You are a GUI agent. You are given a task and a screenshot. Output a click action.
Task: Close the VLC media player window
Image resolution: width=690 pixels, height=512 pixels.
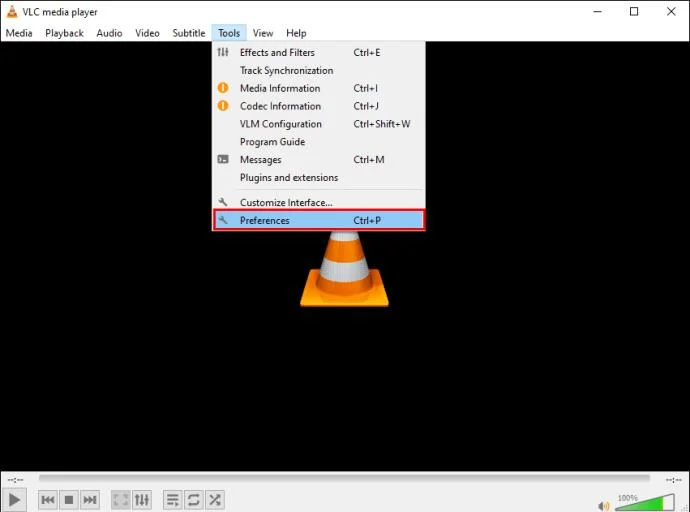tap(671, 12)
